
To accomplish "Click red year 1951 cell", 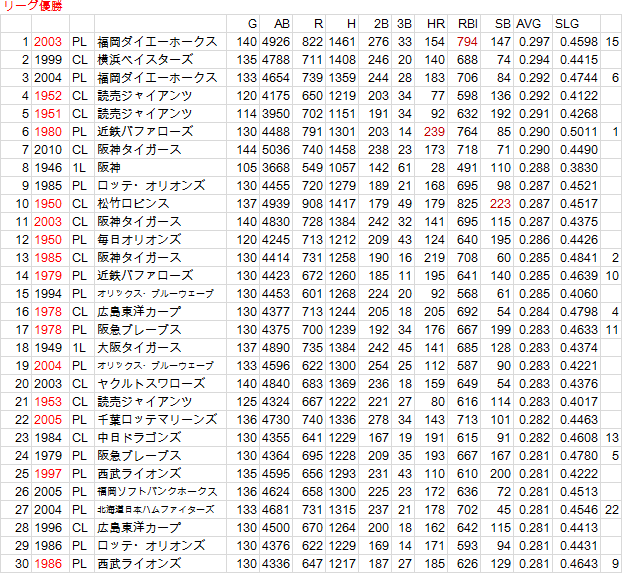I will point(48,114).
